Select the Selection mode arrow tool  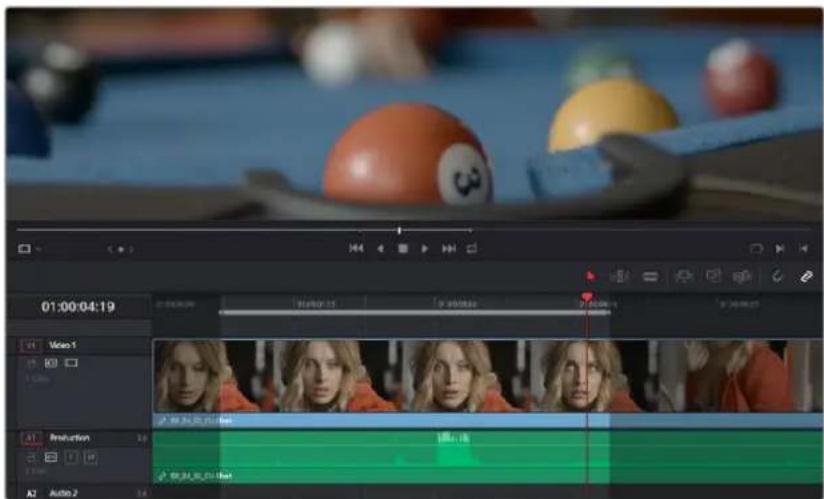[x=590, y=276]
